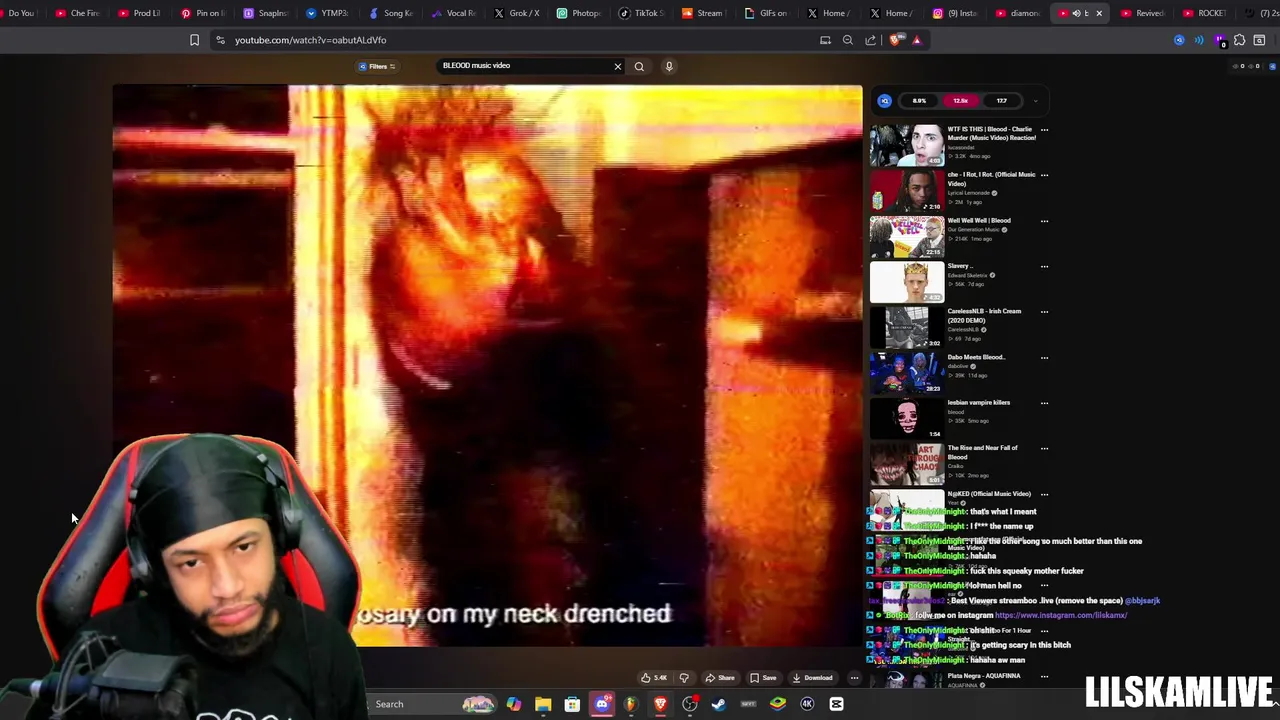The image size is (1280, 720).
Task: Open Steam from the taskbar
Action: pyautogui.click(x=718, y=704)
